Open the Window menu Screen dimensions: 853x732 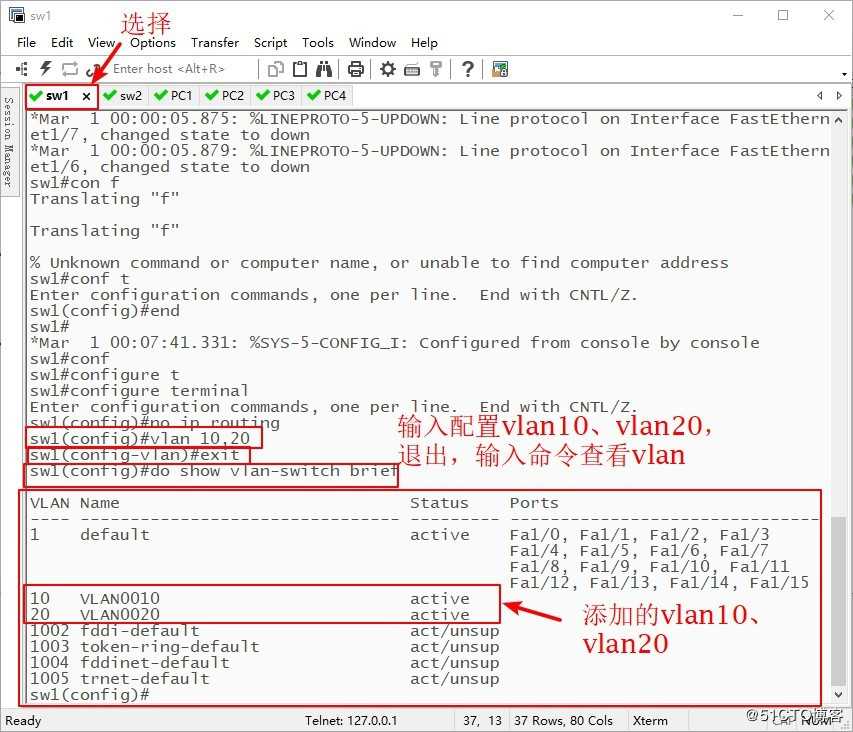click(372, 42)
